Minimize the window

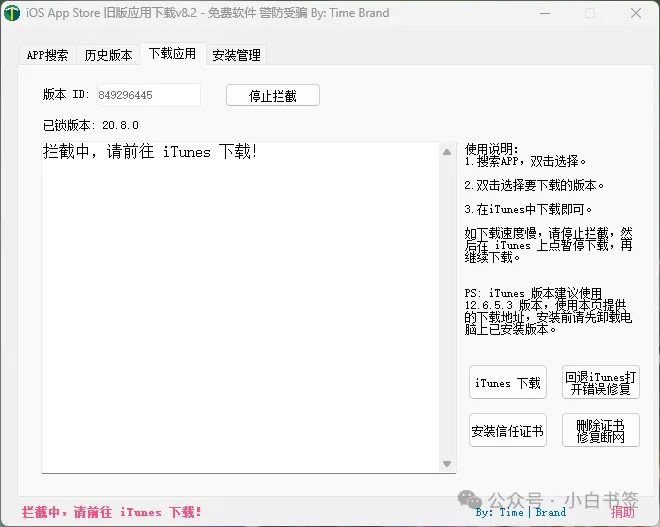tap(545, 13)
